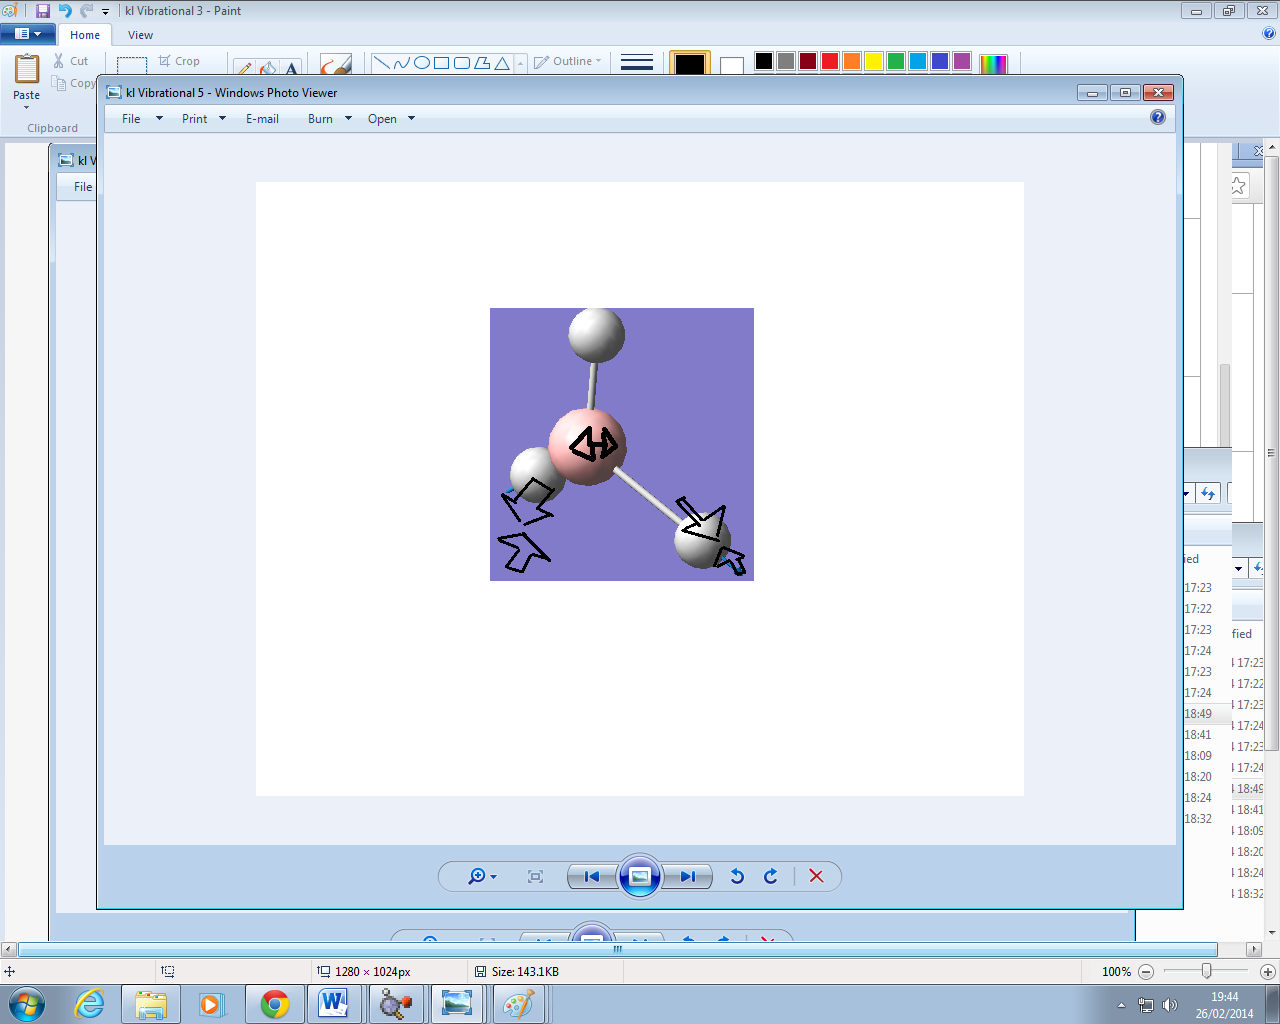
Task: Pick the indigo palette color
Action: tap(940, 62)
